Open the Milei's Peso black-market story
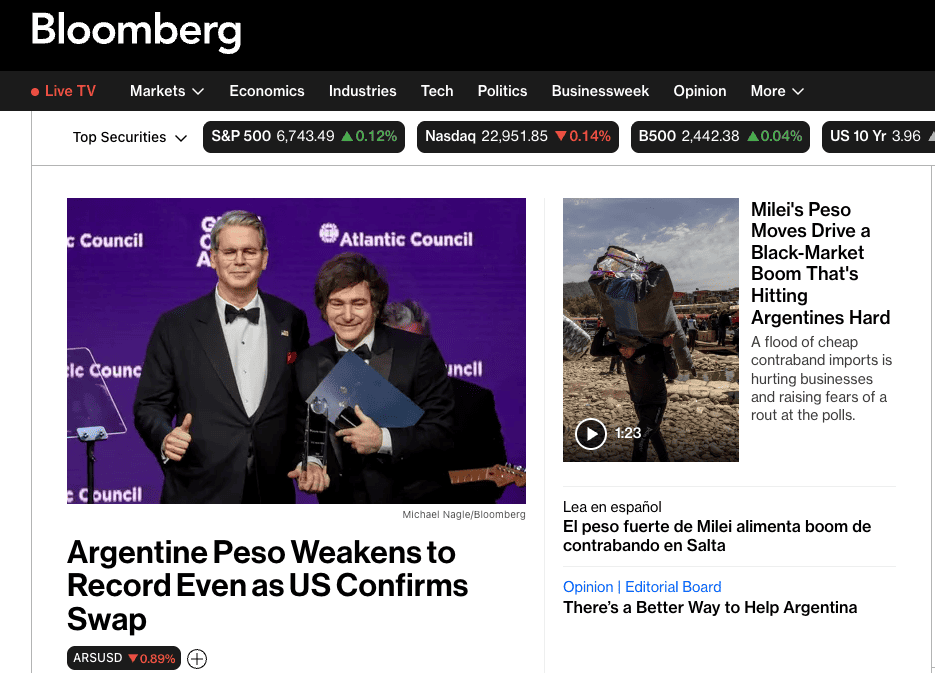Viewport: 935px width, 673px height. [x=820, y=263]
